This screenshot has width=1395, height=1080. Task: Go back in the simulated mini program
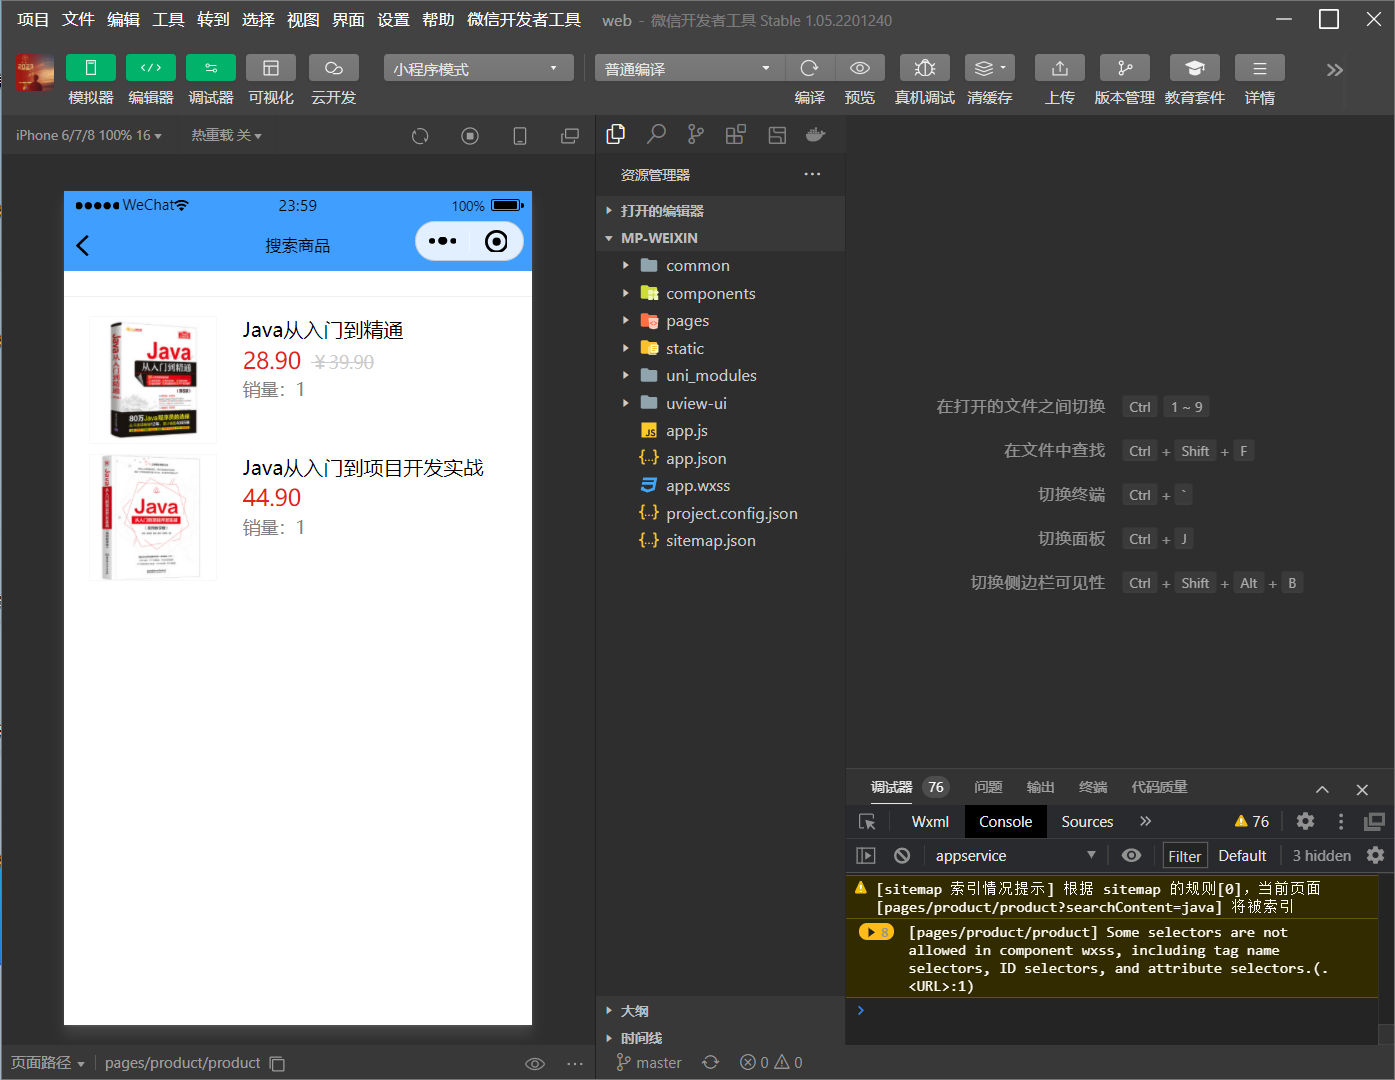tap(83, 245)
